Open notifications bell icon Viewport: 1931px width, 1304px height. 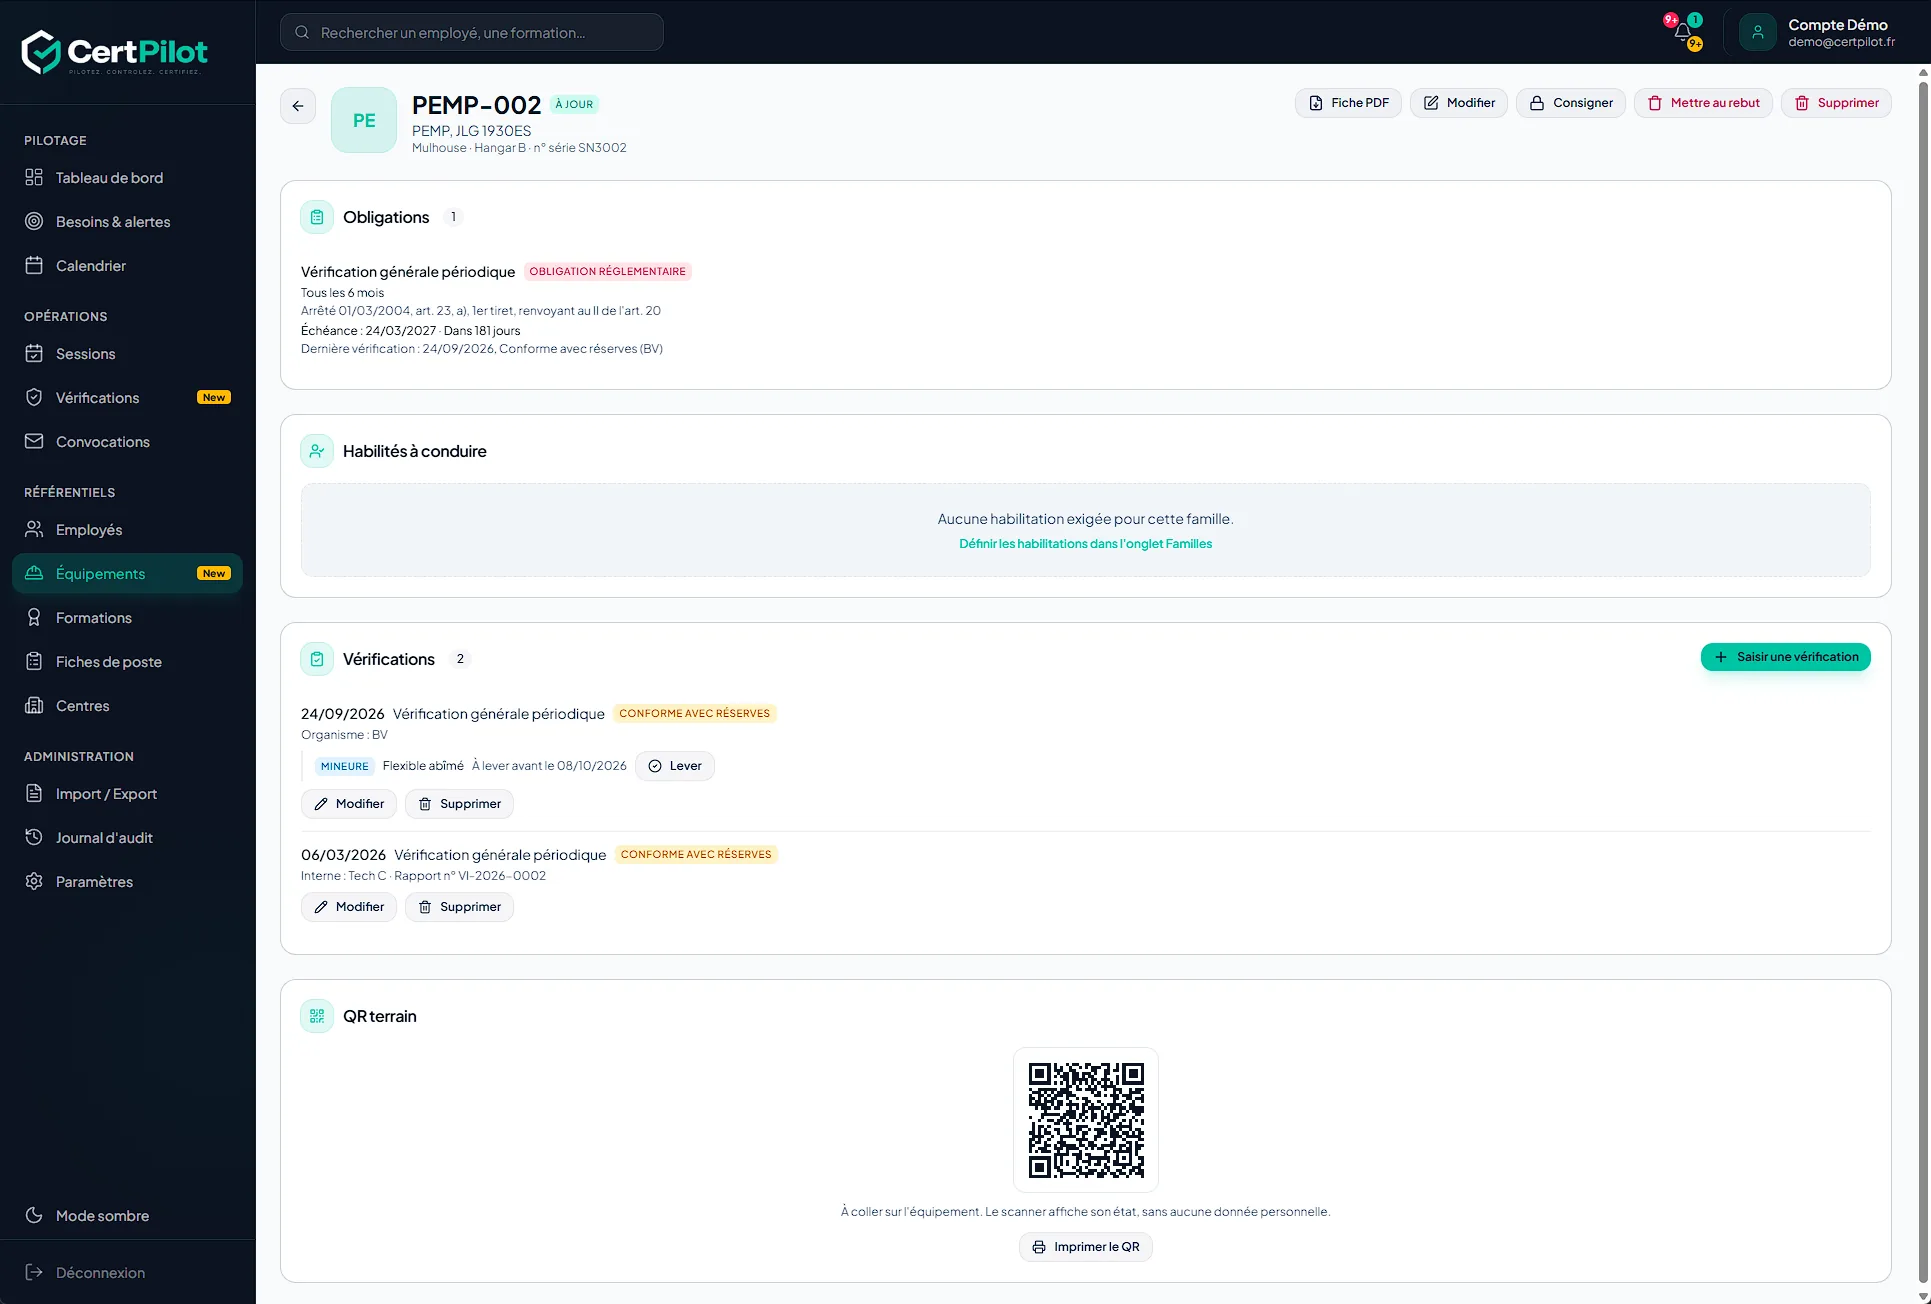pos(1683,32)
